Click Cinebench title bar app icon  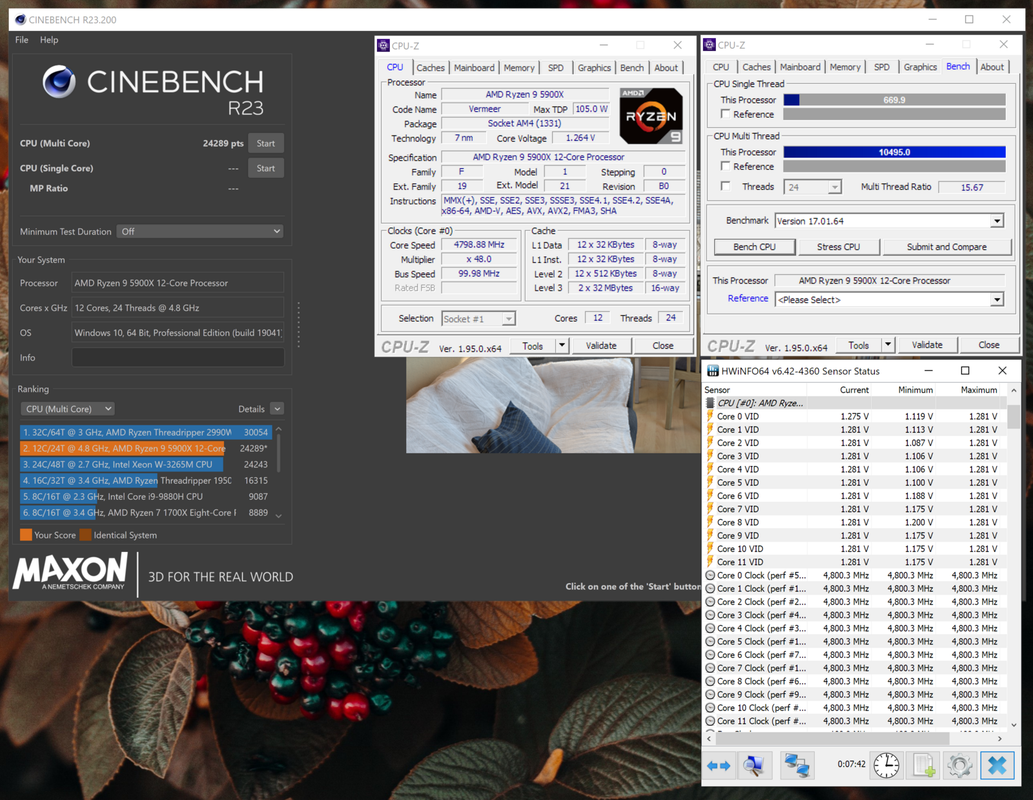(20, 20)
